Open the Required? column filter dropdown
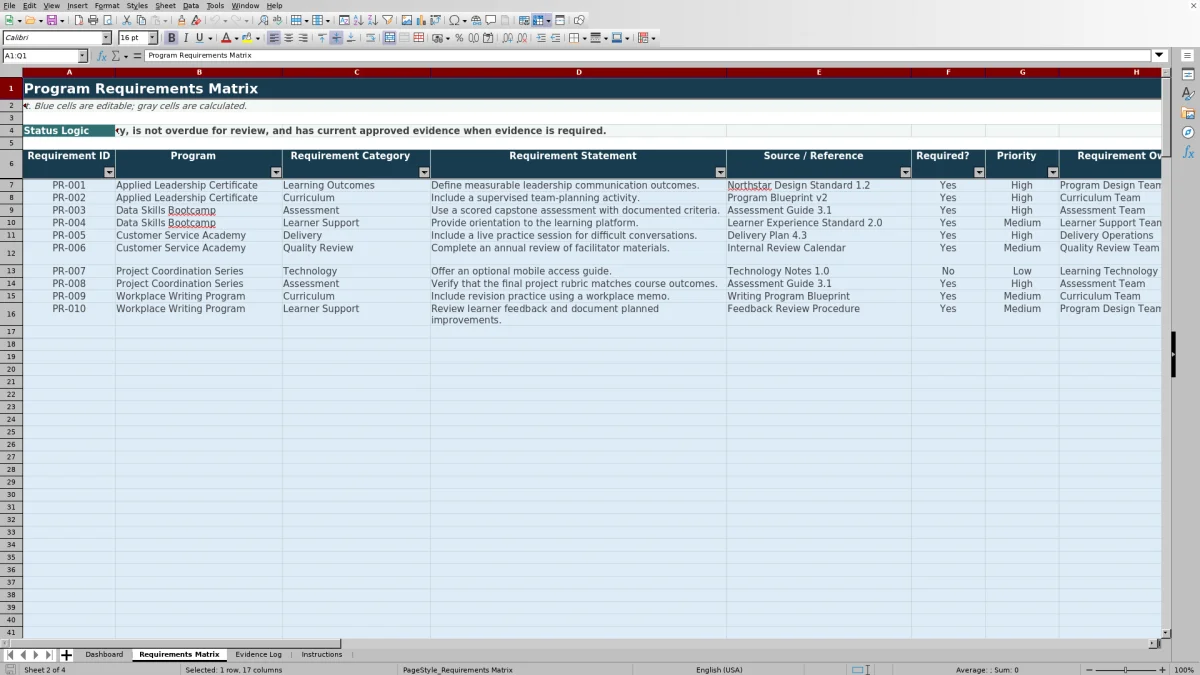 (x=979, y=172)
